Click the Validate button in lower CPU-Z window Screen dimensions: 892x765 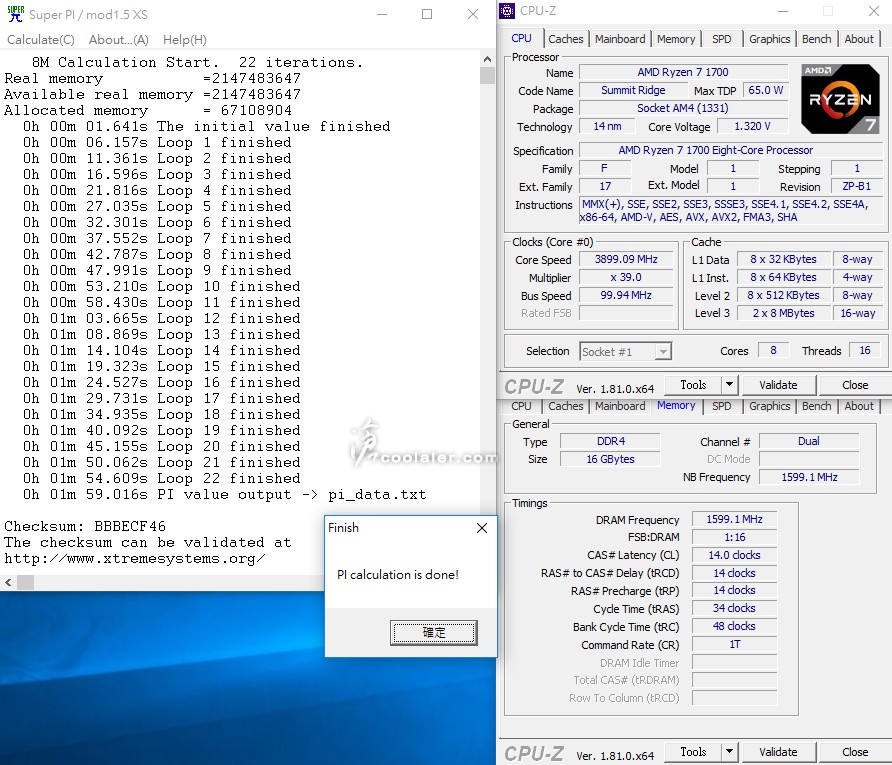click(778, 752)
